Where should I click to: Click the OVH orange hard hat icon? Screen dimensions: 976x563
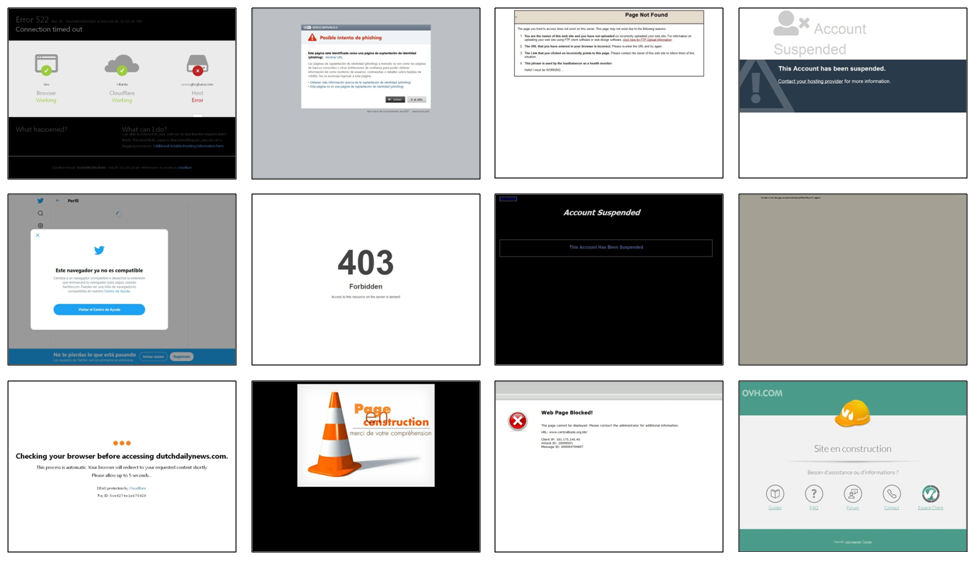click(x=852, y=414)
